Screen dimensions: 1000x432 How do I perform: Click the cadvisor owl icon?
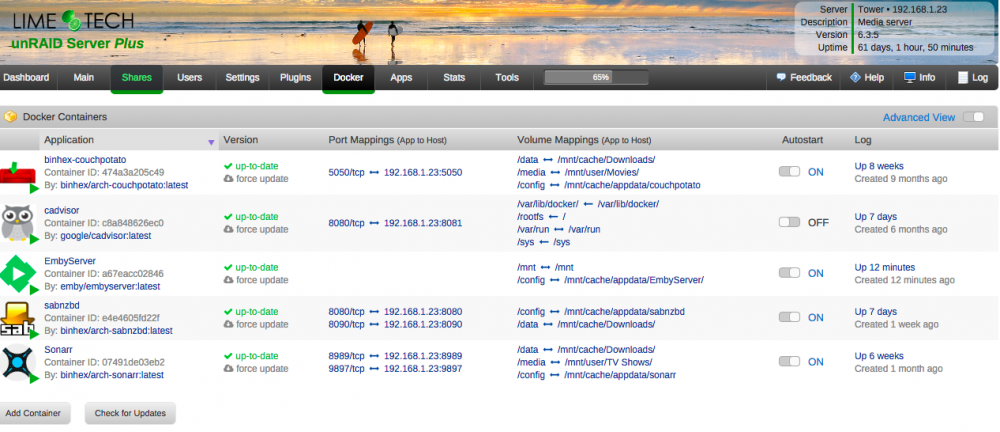(x=17, y=223)
